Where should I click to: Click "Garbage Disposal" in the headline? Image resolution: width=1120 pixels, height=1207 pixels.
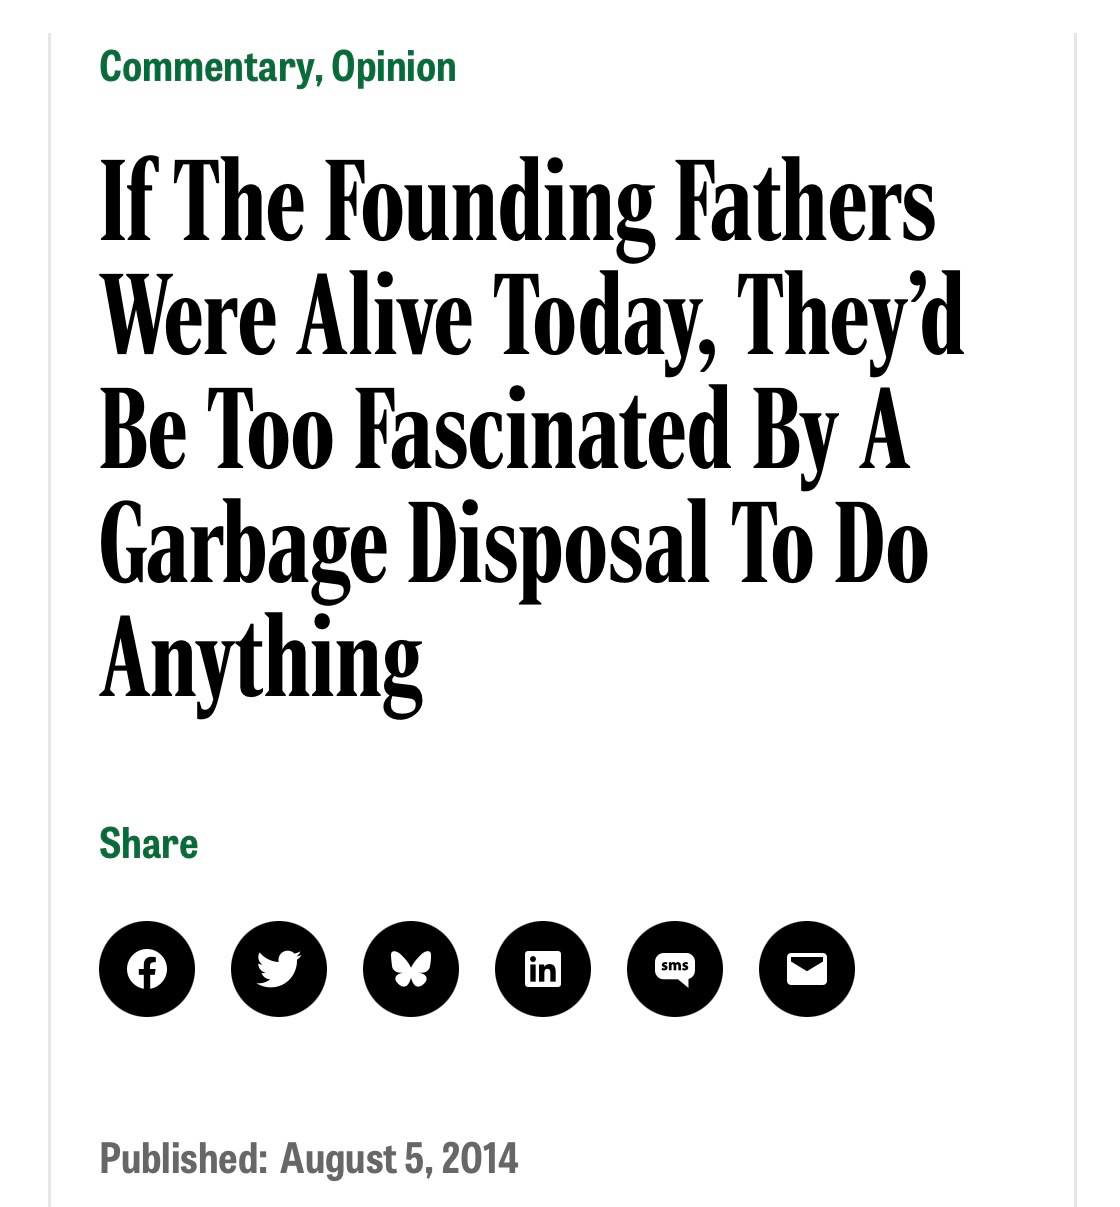(x=405, y=547)
